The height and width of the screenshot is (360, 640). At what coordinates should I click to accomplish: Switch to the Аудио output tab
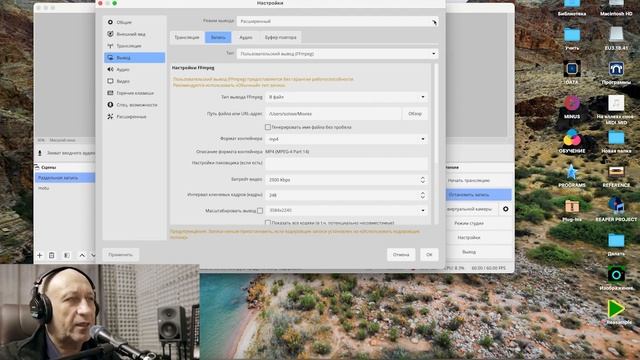246,37
